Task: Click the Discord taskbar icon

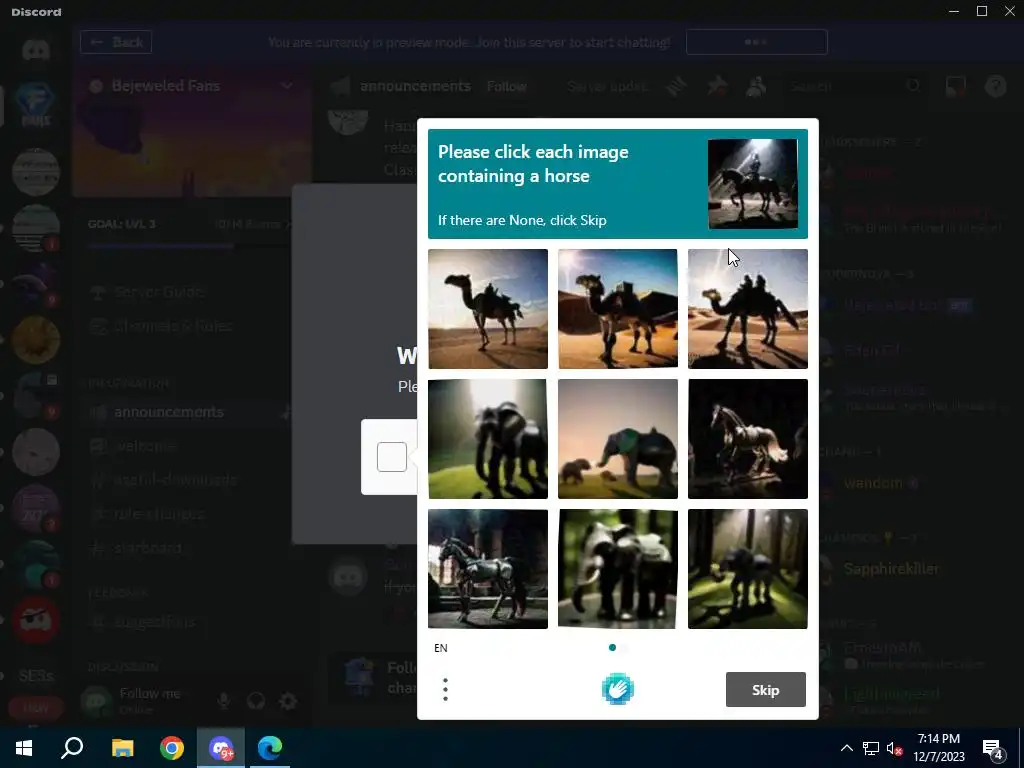Action: [x=221, y=748]
